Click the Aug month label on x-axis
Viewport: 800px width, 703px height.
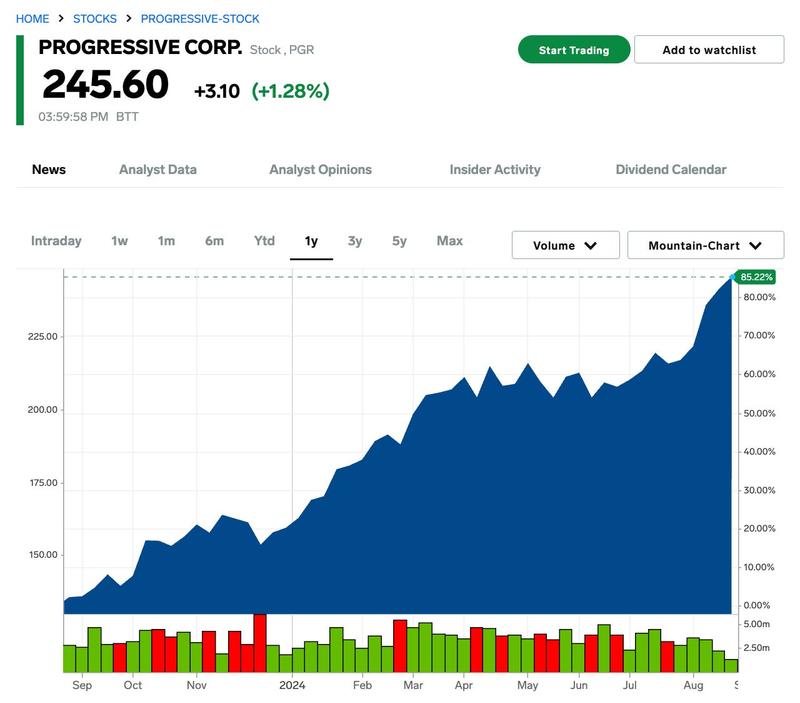coord(693,685)
